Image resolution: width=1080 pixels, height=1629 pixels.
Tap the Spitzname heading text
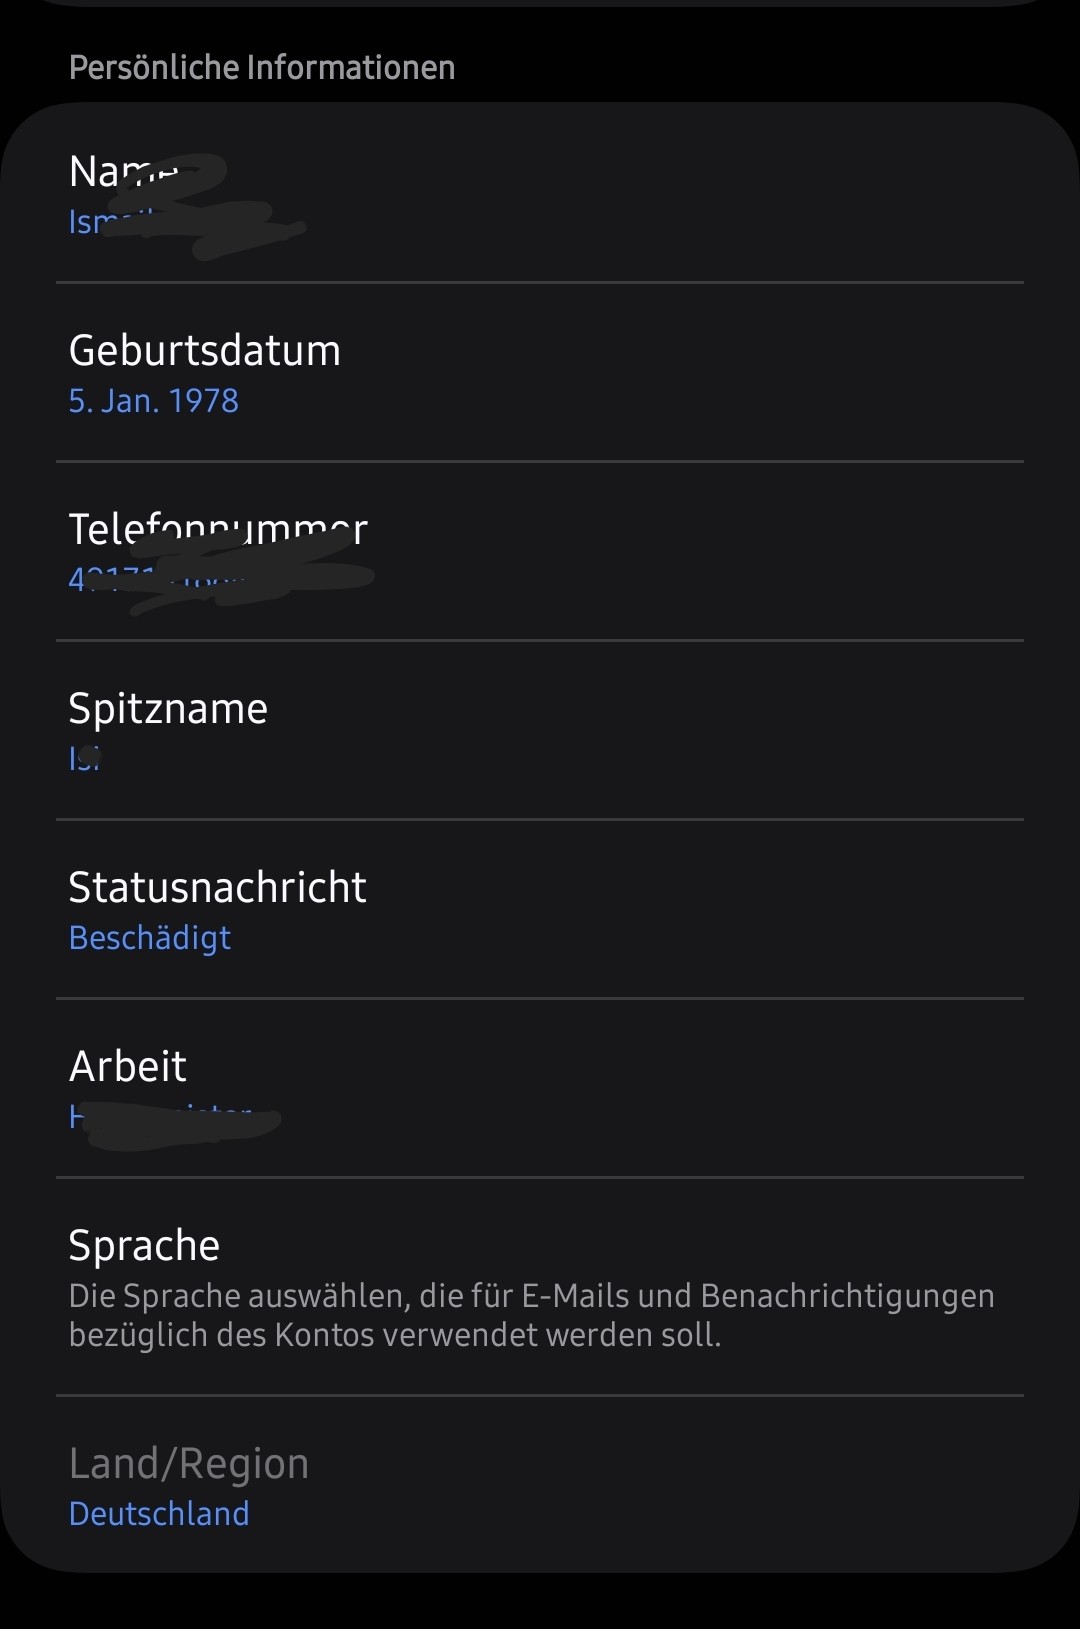[x=168, y=710]
